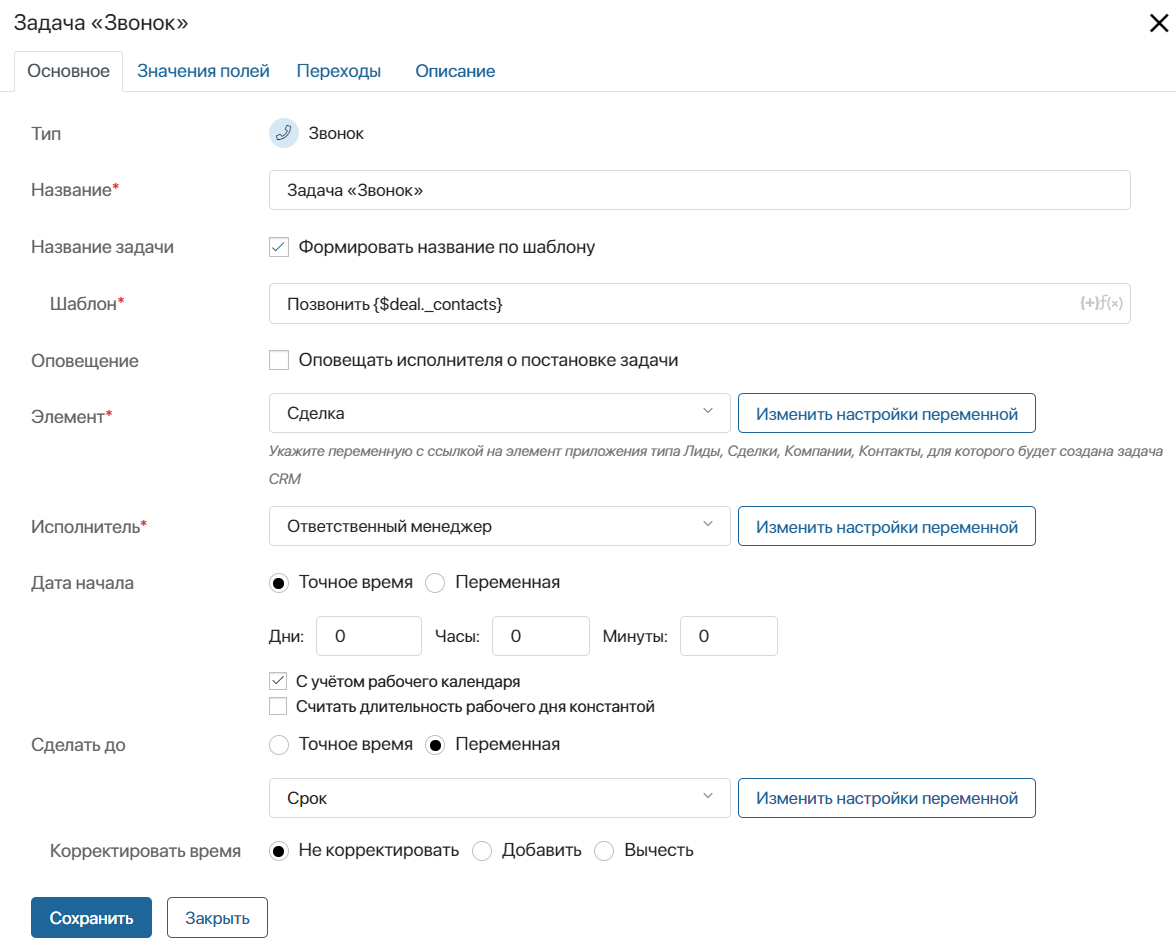Choose "Переменная" for Сделать до
1176x948 pixels.
tap(435, 745)
